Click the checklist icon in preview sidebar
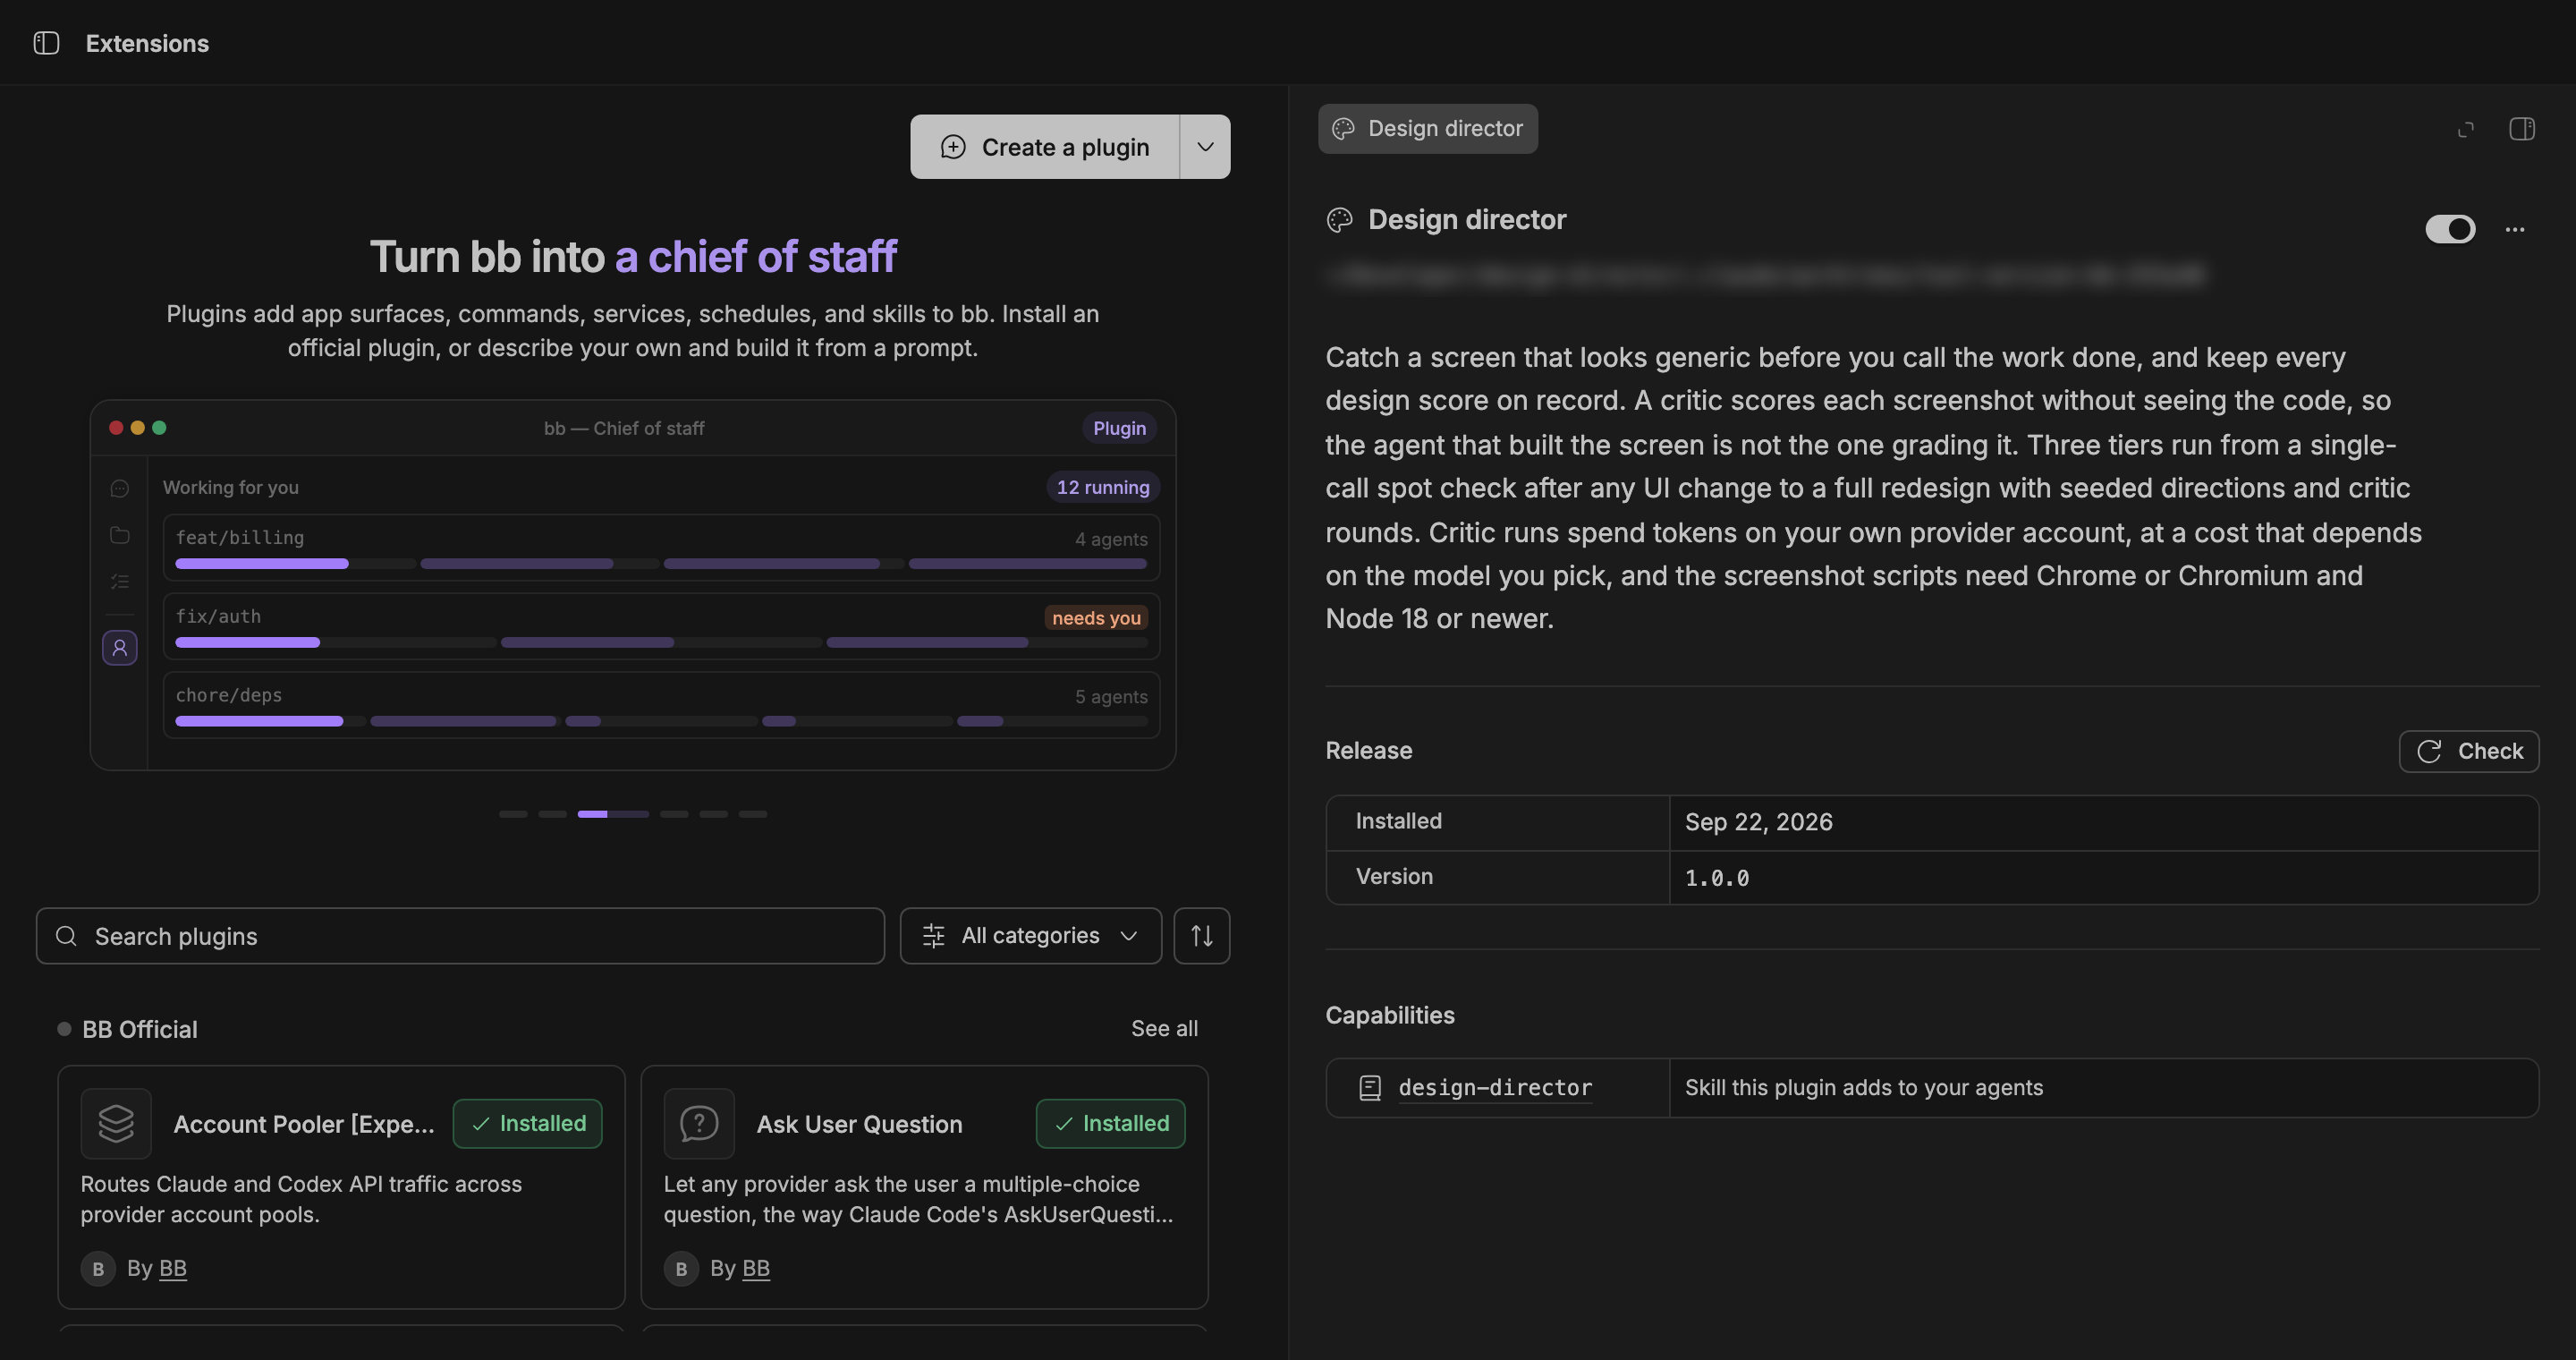Screen dimensions: 2576x1360 point(120,581)
